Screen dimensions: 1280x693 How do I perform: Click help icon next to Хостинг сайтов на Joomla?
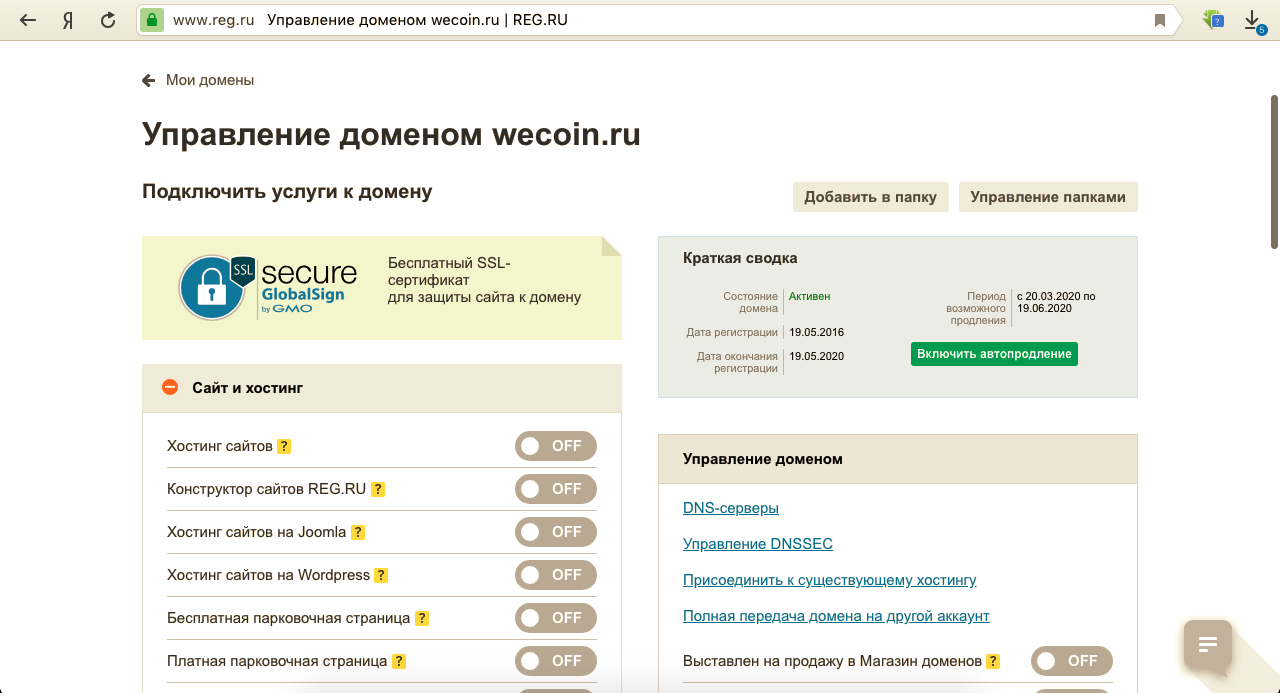tap(358, 532)
